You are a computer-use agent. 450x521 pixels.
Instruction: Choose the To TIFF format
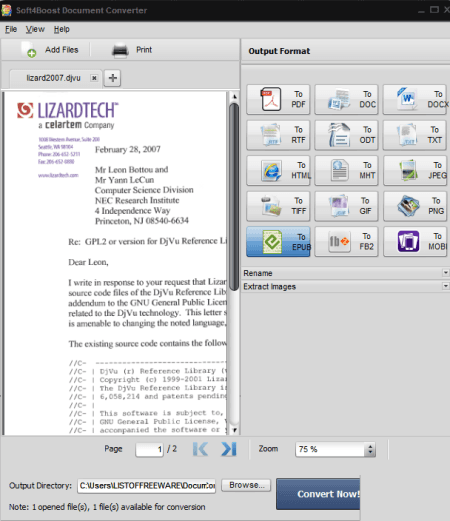tap(278, 206)
